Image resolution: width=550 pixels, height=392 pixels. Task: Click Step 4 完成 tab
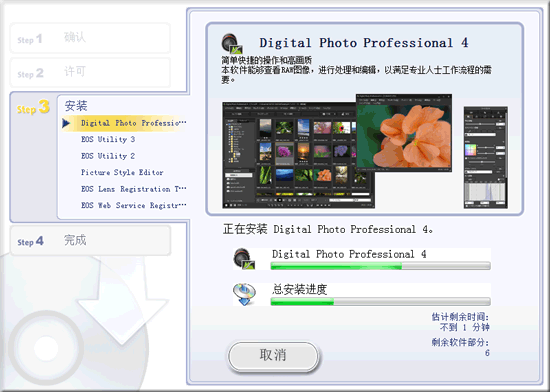point(90,241)
